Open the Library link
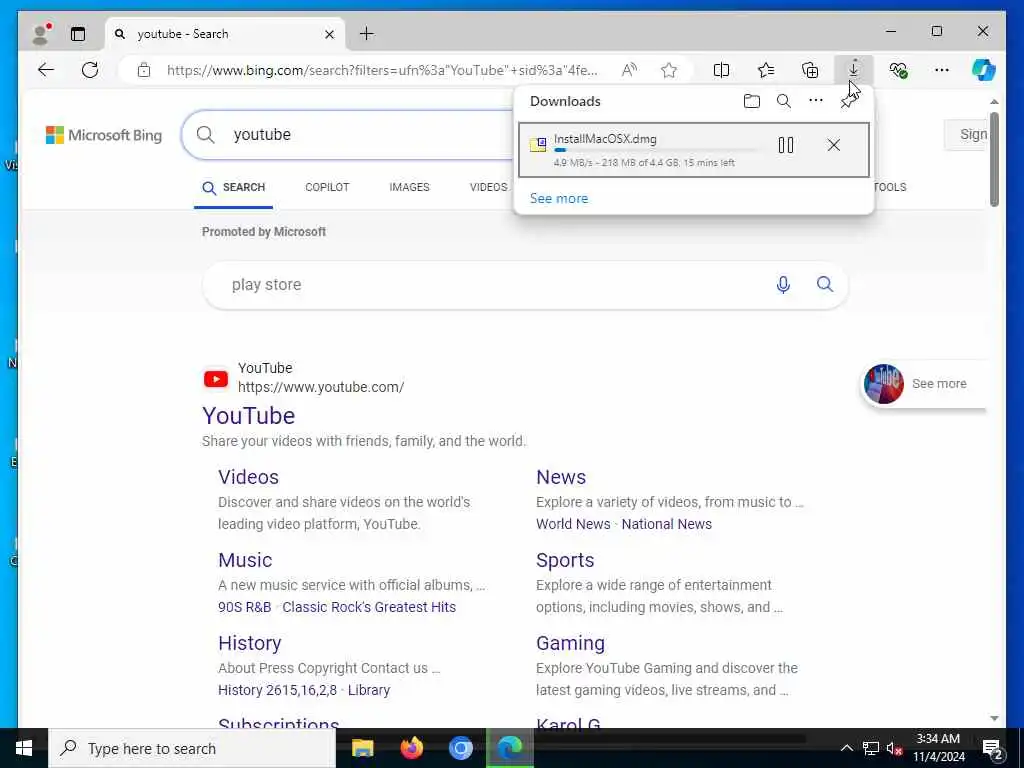Viewport: 1024px width, 768px height. [x=368, y=690]
